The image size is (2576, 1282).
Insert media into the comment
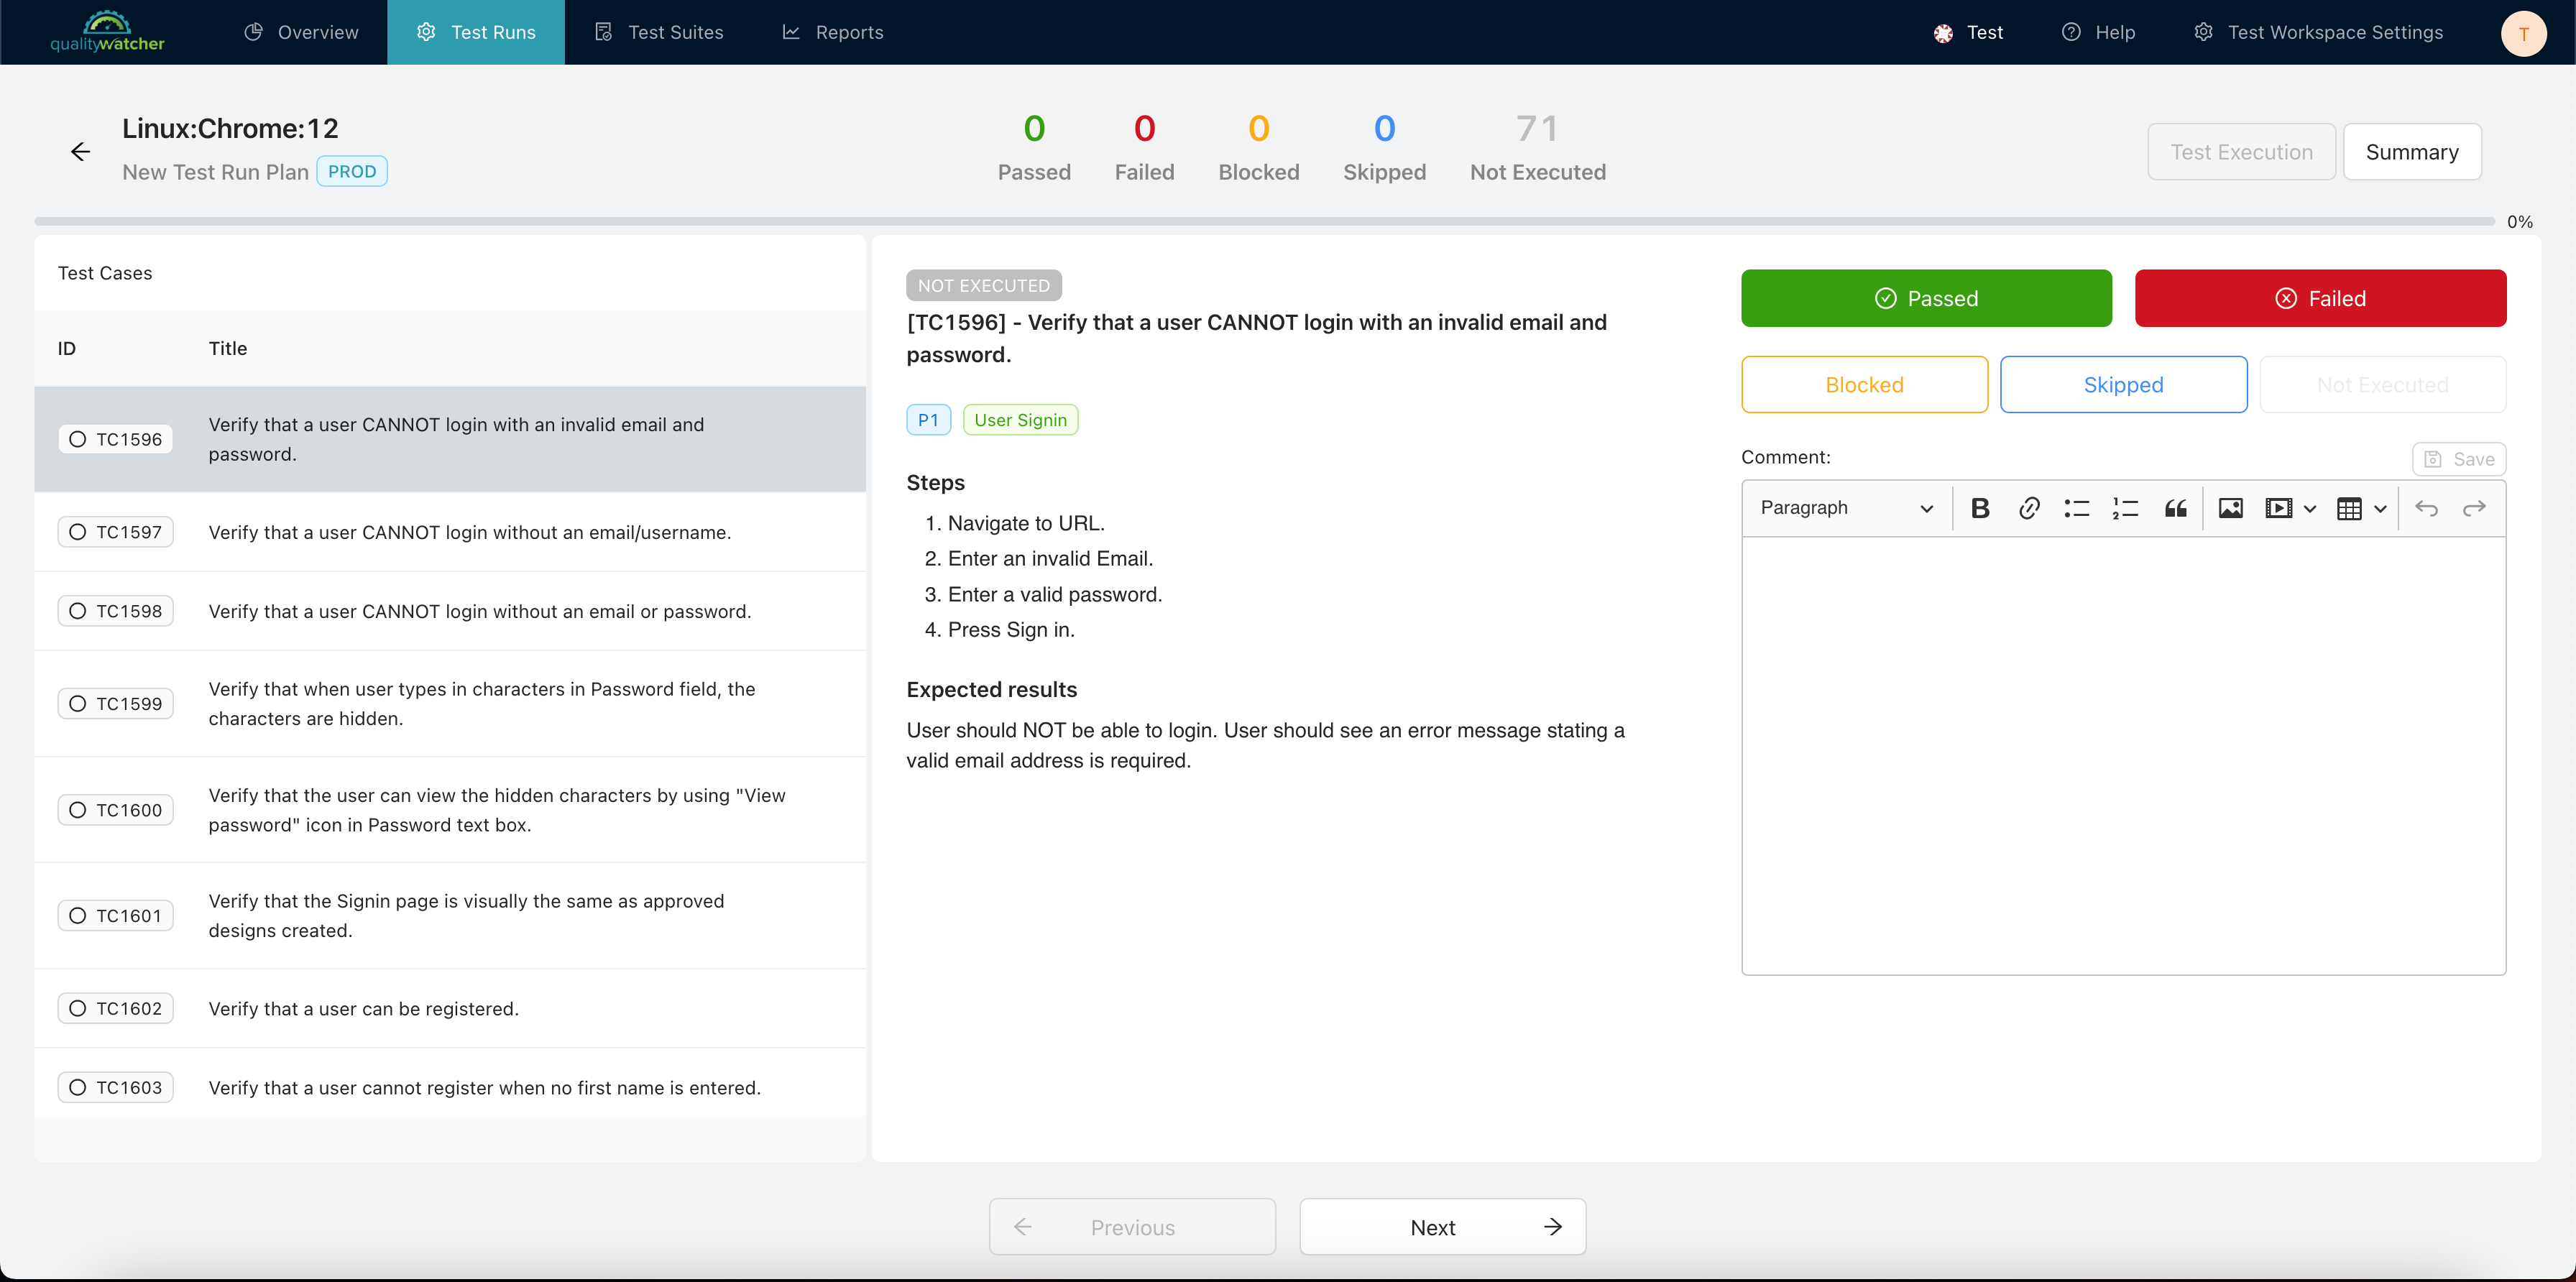coord(2278,508)
